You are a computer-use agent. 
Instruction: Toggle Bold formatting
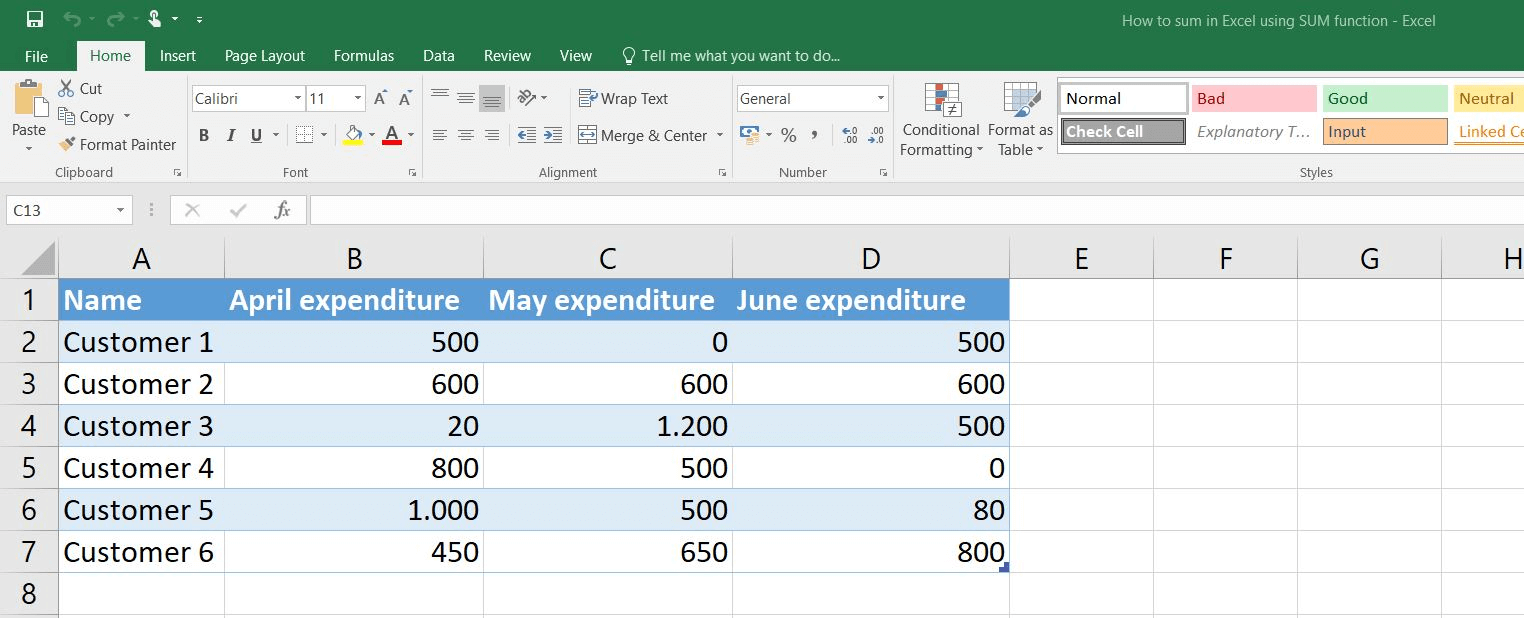[204, 135]
